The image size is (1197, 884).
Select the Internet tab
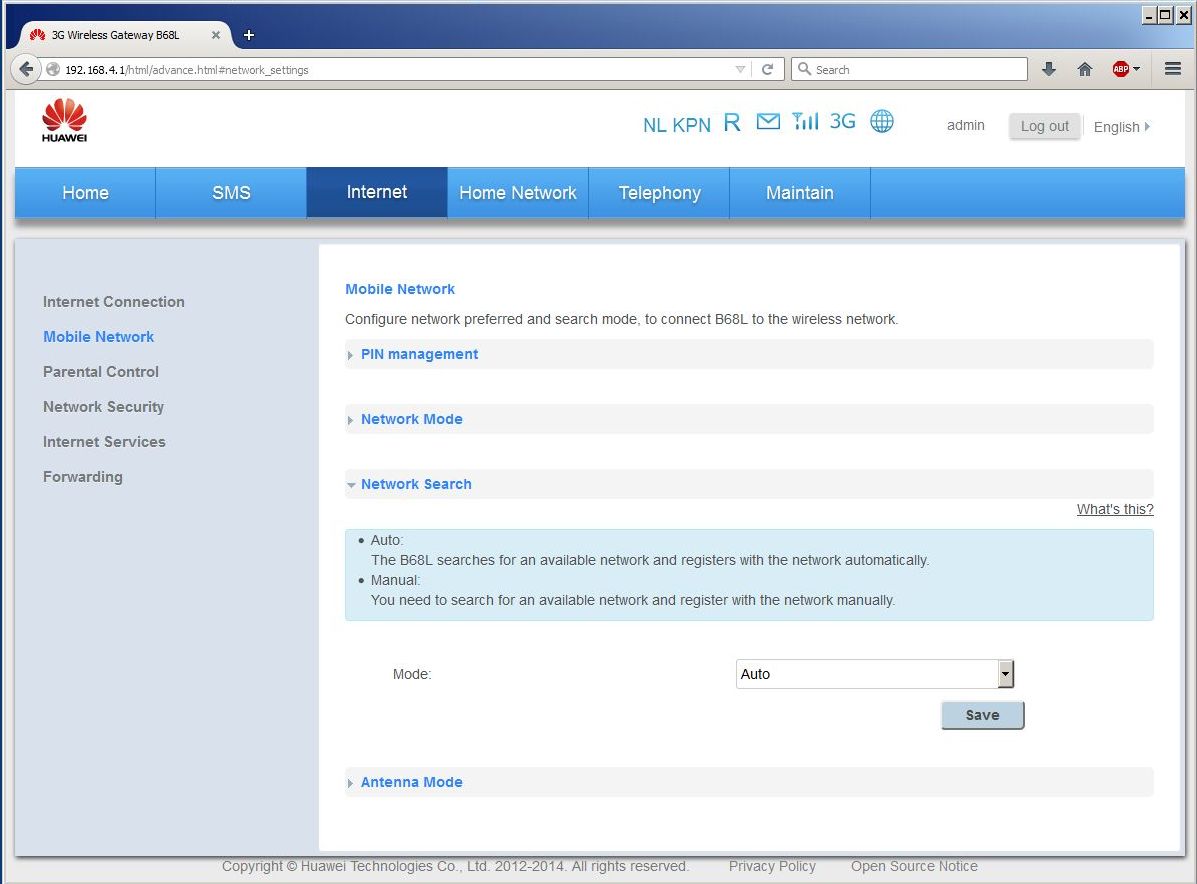(x=377, y=192)
